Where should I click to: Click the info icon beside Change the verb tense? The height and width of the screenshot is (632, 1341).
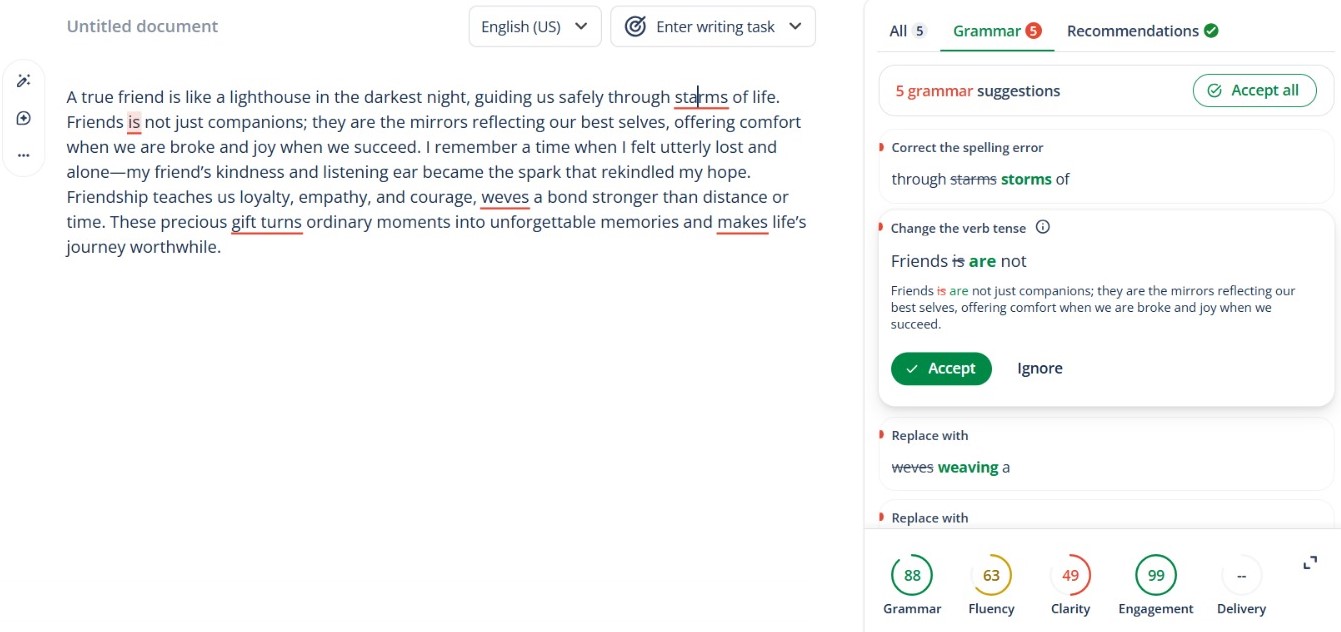pos(1043,227)
